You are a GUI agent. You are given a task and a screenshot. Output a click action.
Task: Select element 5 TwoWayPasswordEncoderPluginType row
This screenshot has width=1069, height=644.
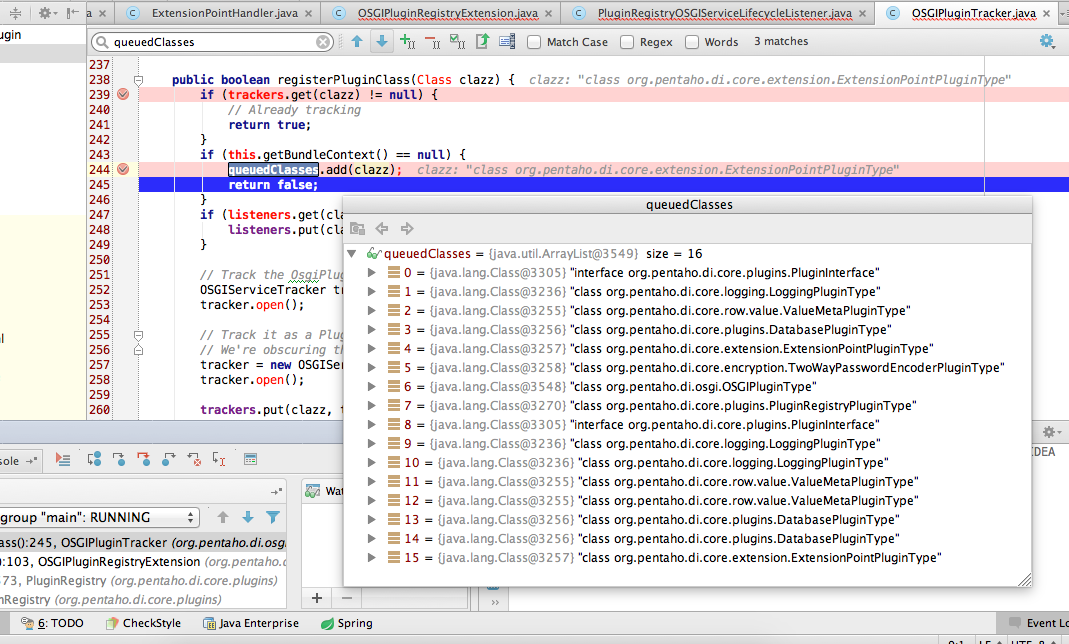[687, 368]
